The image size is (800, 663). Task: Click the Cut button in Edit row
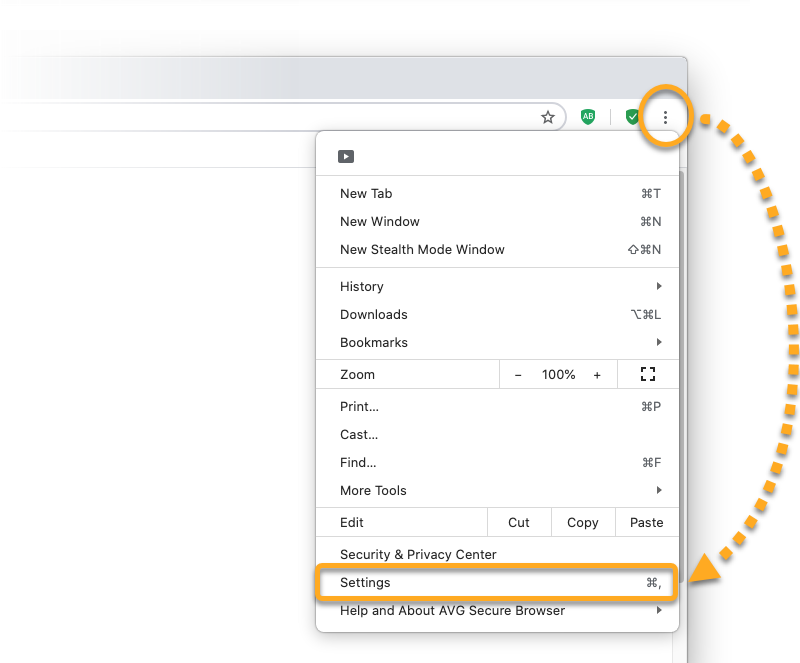[518, 522]
